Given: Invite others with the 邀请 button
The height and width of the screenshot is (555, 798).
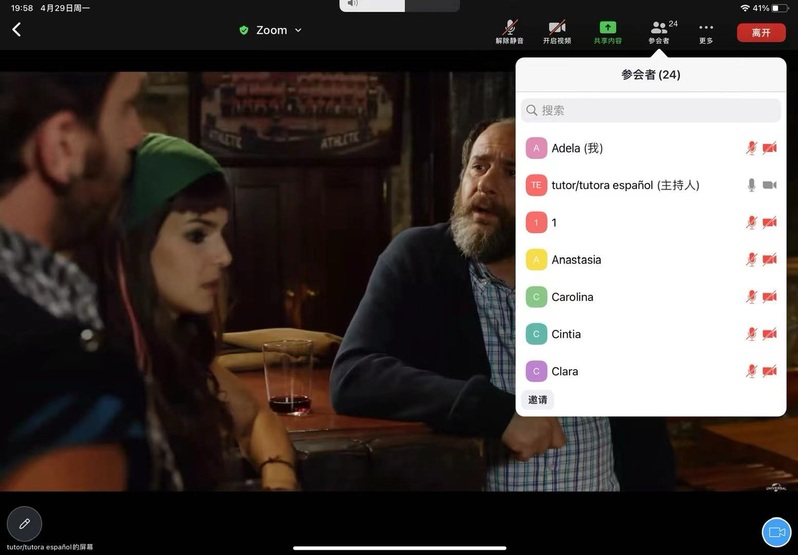Looking at the screenshot, I should click(537, 400).
